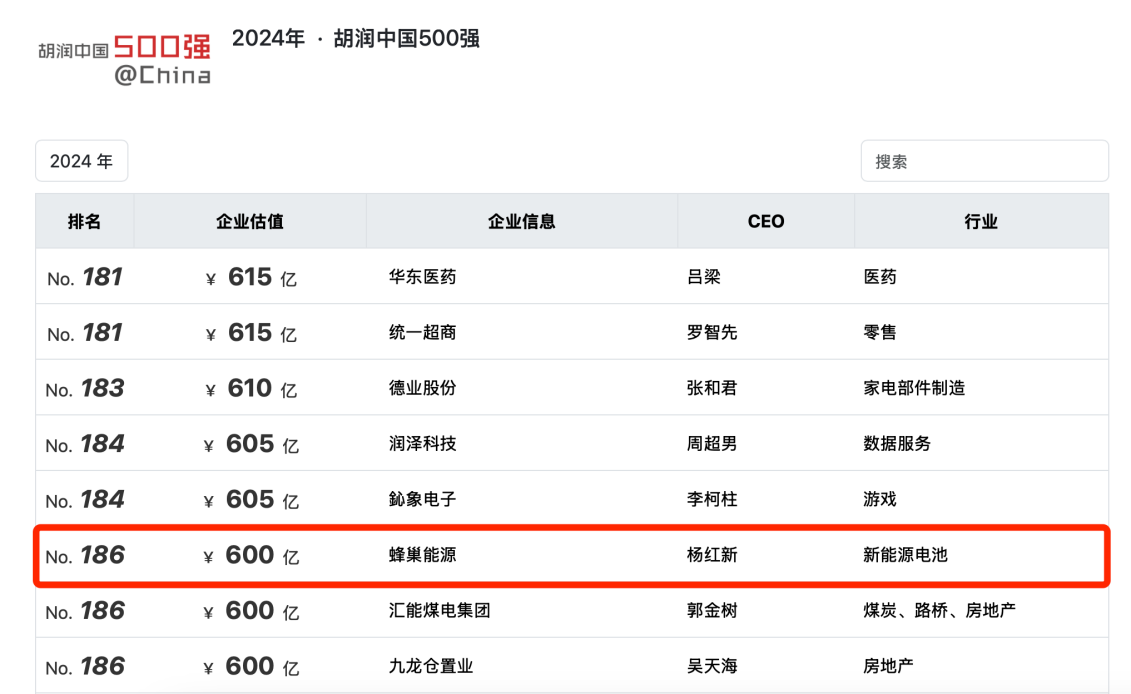Screen dimensions: 1131x694
Task: Click CEO name 张和君
Action: tap(712, 388)
